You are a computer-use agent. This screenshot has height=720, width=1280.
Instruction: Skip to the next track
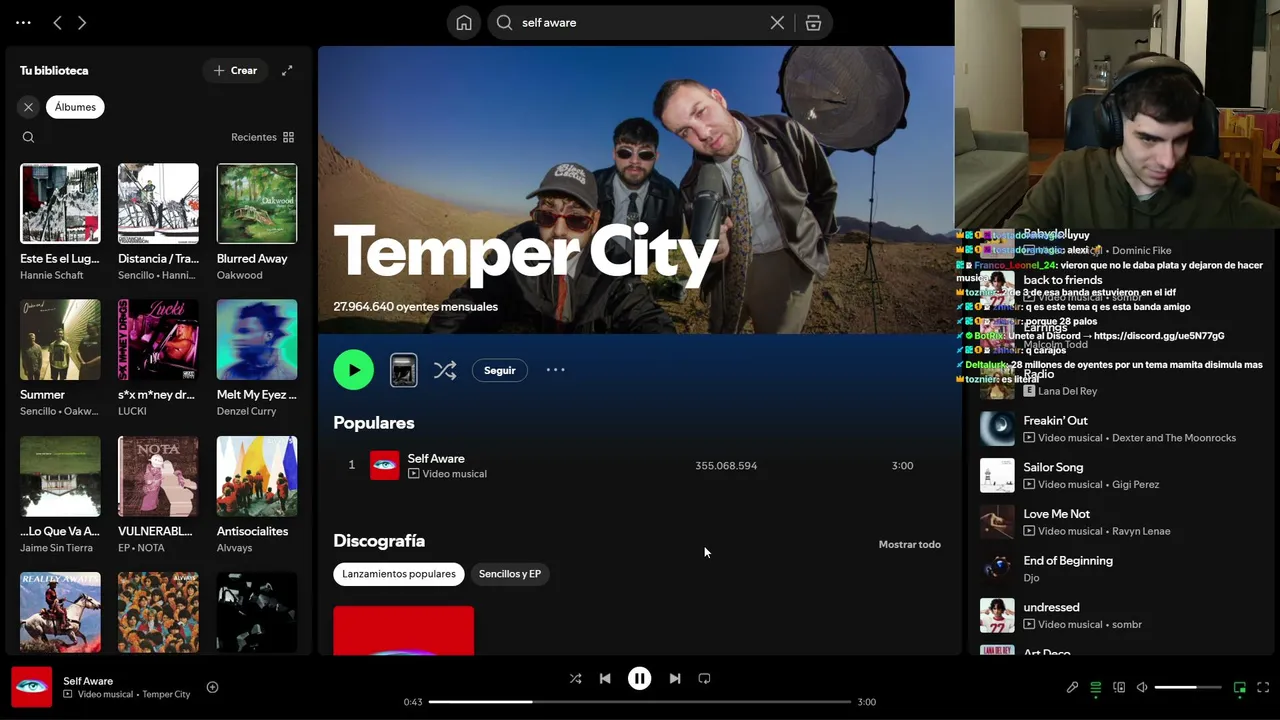click(x=675, y=678)
